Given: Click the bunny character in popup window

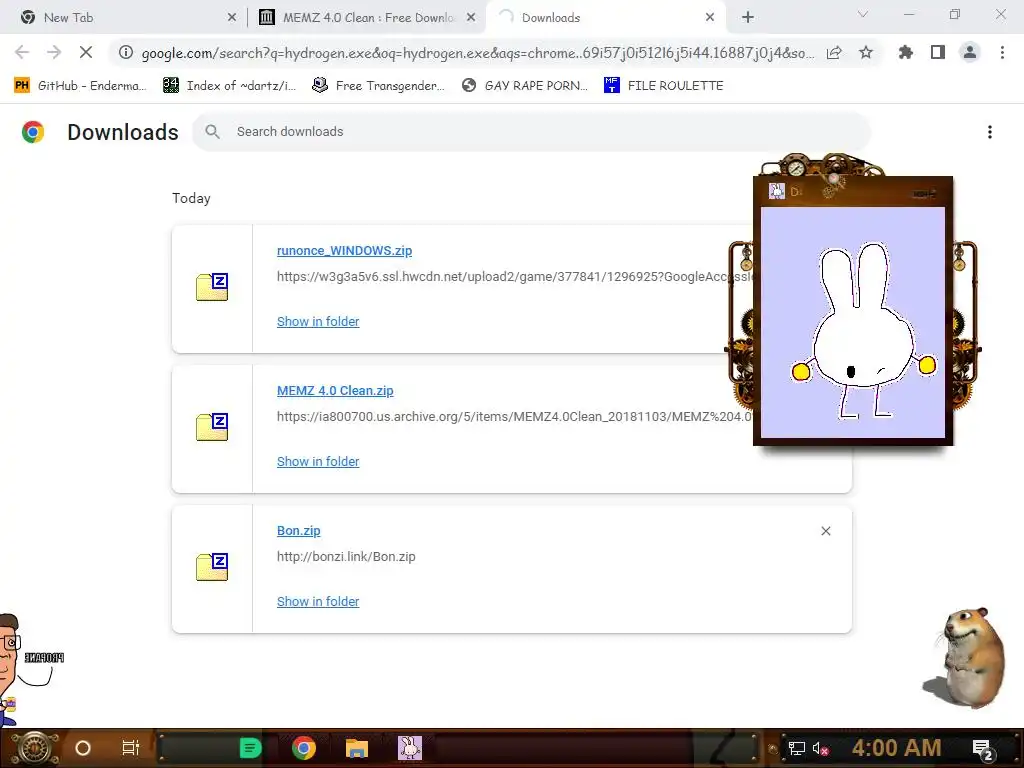Looking at the screenshot, I should [x=863, y=333].
